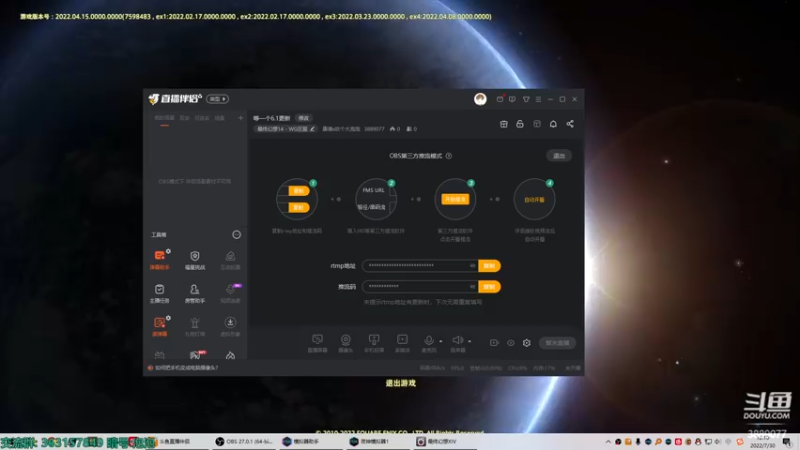Viewport: 800px width, 450px height.
Task: Open the feedback message icon in title bar
Action: (x=512, y=99)
